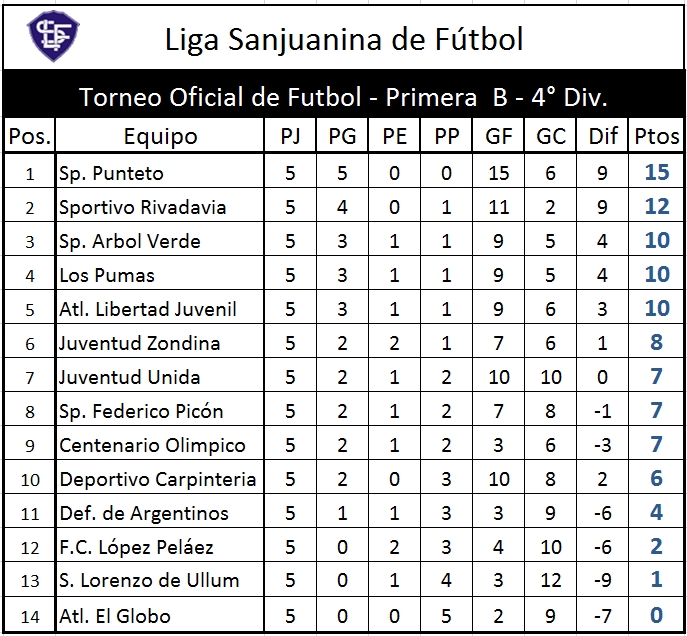Click the GF column header

click(x=499, y=136)
